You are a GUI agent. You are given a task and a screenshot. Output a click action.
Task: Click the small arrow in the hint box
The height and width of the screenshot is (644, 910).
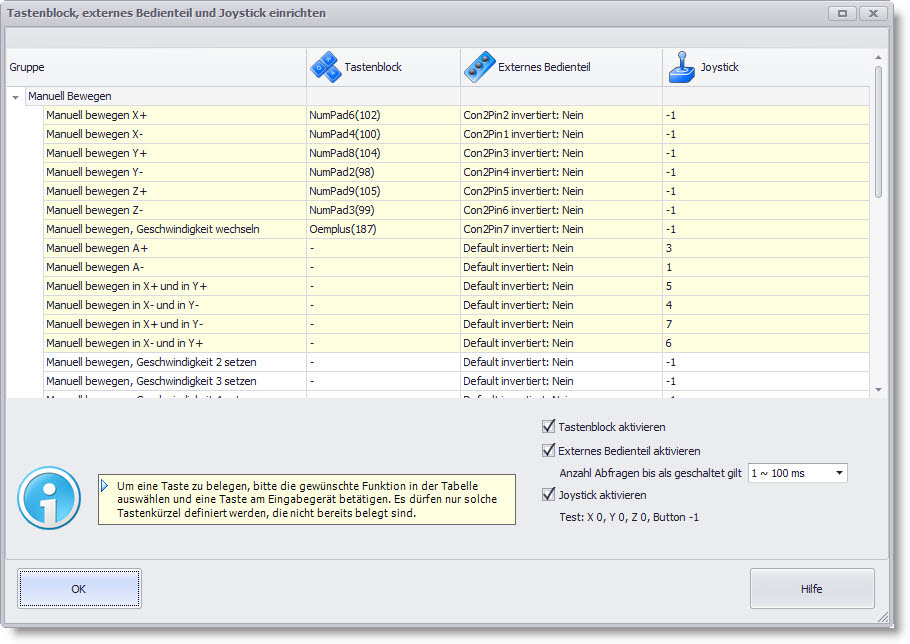click(105, 485)
